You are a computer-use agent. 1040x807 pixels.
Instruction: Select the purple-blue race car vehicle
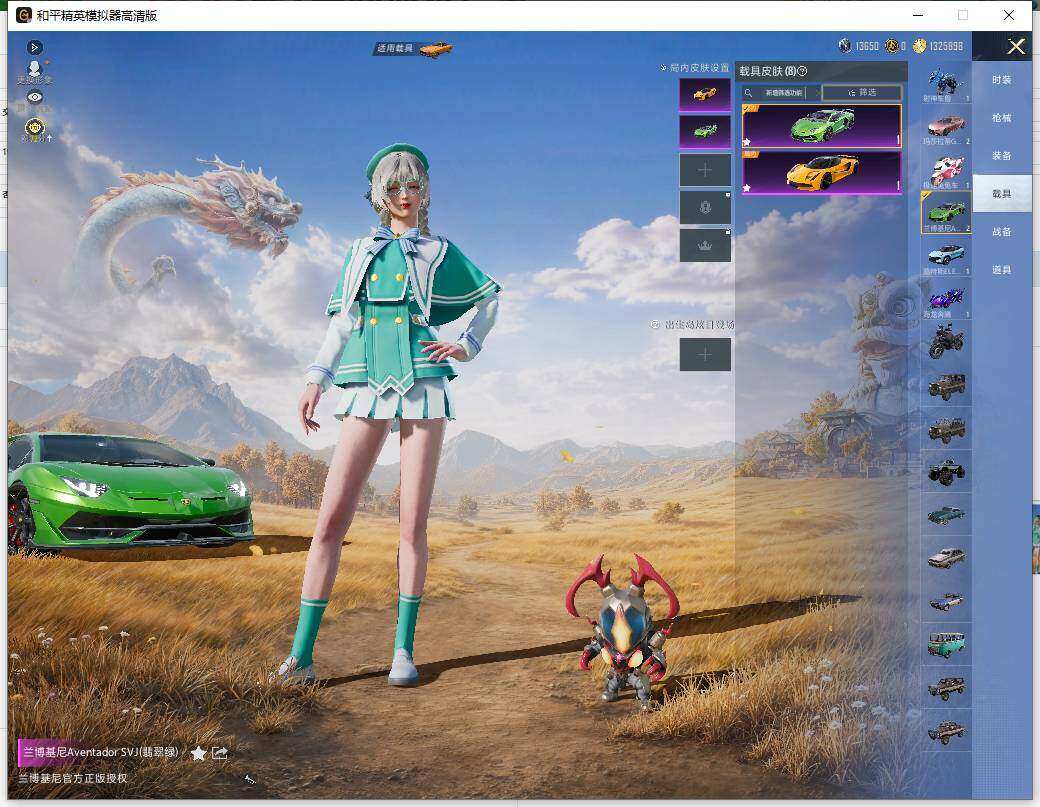coord(946,300)
